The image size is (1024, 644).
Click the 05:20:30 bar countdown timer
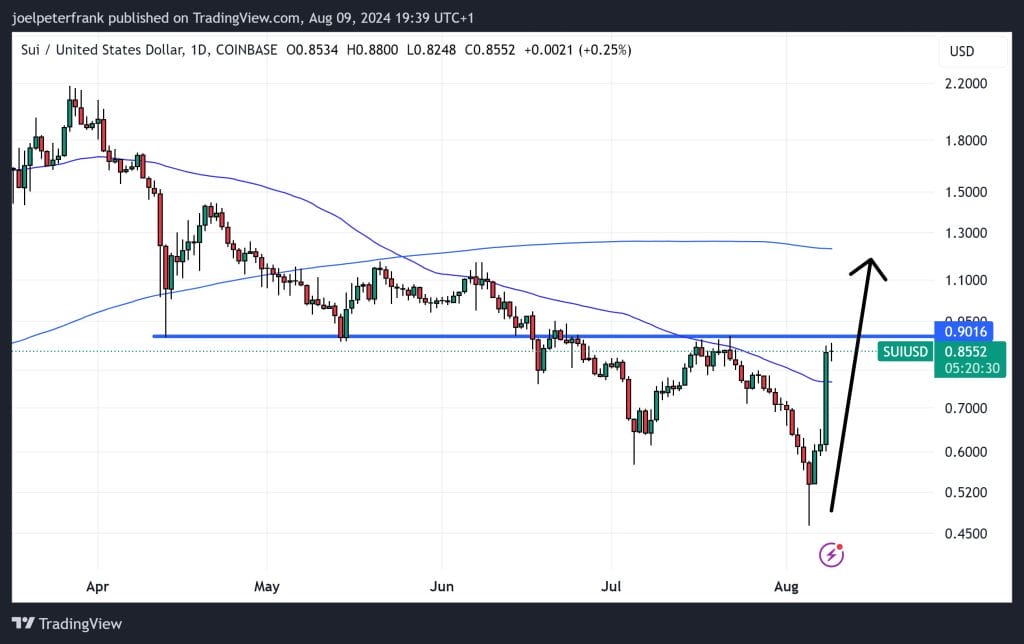[966, 368]
